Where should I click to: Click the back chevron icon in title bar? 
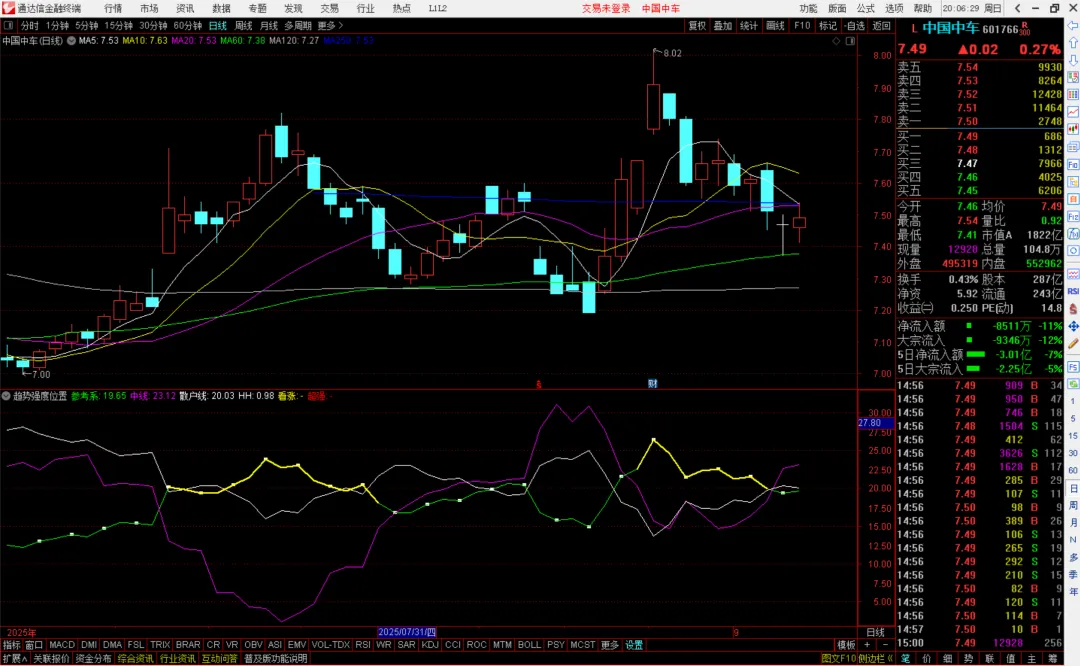pyautogui.click(x=1018, y=8)
